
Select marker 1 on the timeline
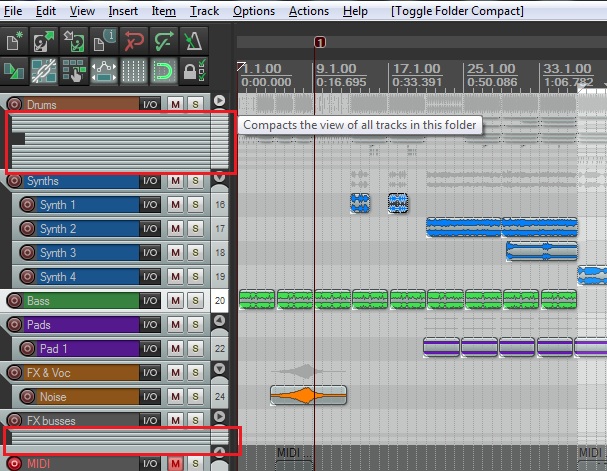tap(320, 42)
